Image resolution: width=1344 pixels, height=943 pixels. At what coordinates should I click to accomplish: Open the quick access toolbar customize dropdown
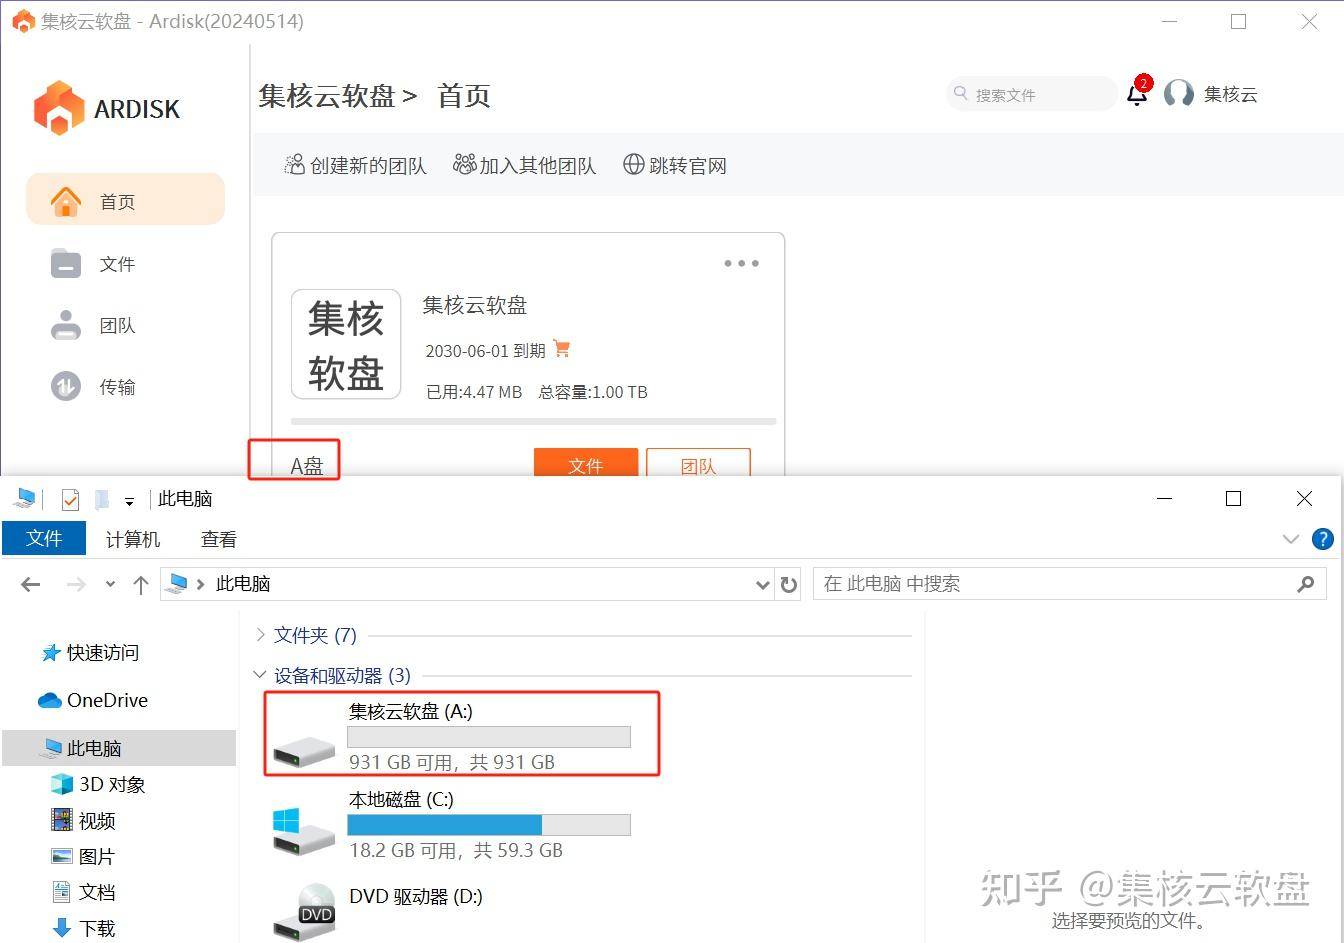pyautogui.click(x=129, y=501)
